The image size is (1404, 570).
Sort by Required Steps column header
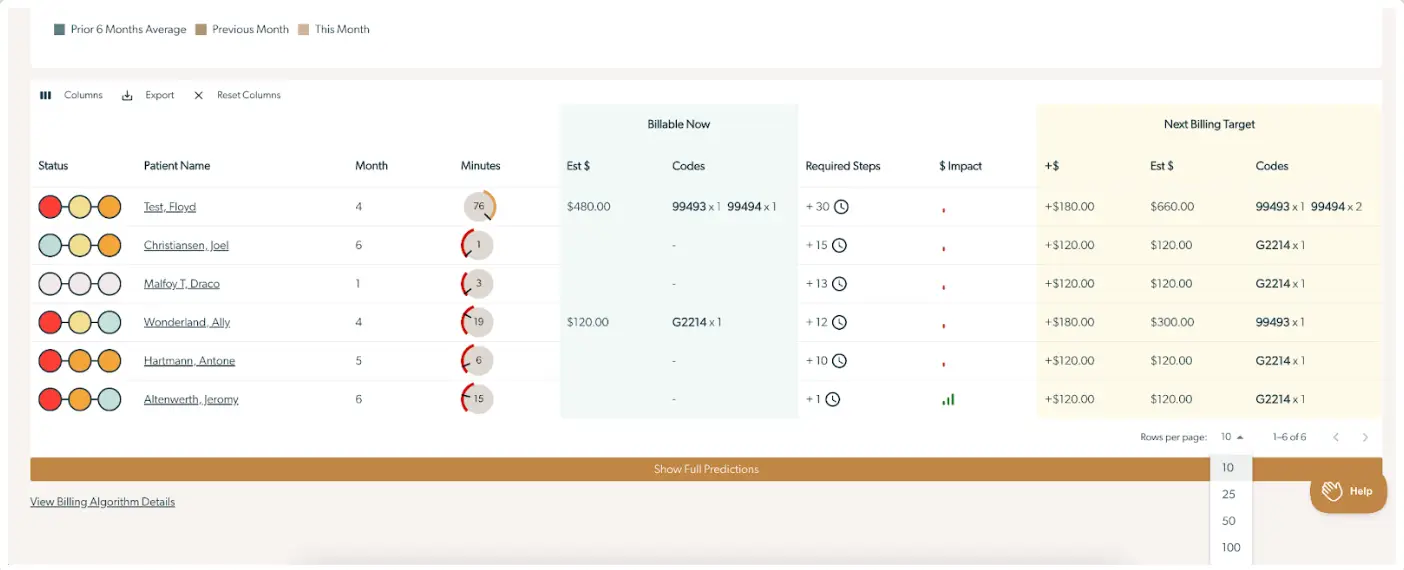(x=843, y=166)
